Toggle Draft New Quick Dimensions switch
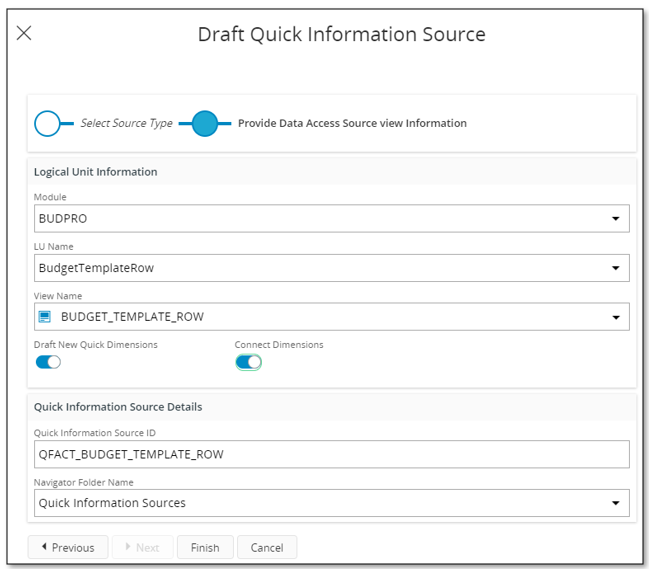The height and width of the screenshot is (569, 649). [48, 362]
